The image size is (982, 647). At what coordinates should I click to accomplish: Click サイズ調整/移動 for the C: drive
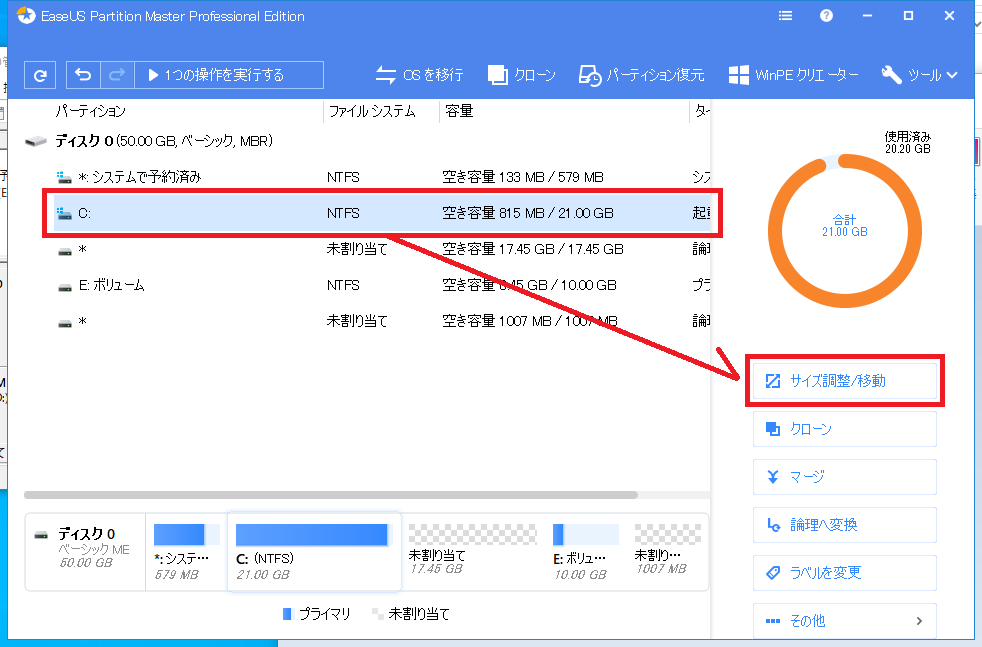point(844,381)
